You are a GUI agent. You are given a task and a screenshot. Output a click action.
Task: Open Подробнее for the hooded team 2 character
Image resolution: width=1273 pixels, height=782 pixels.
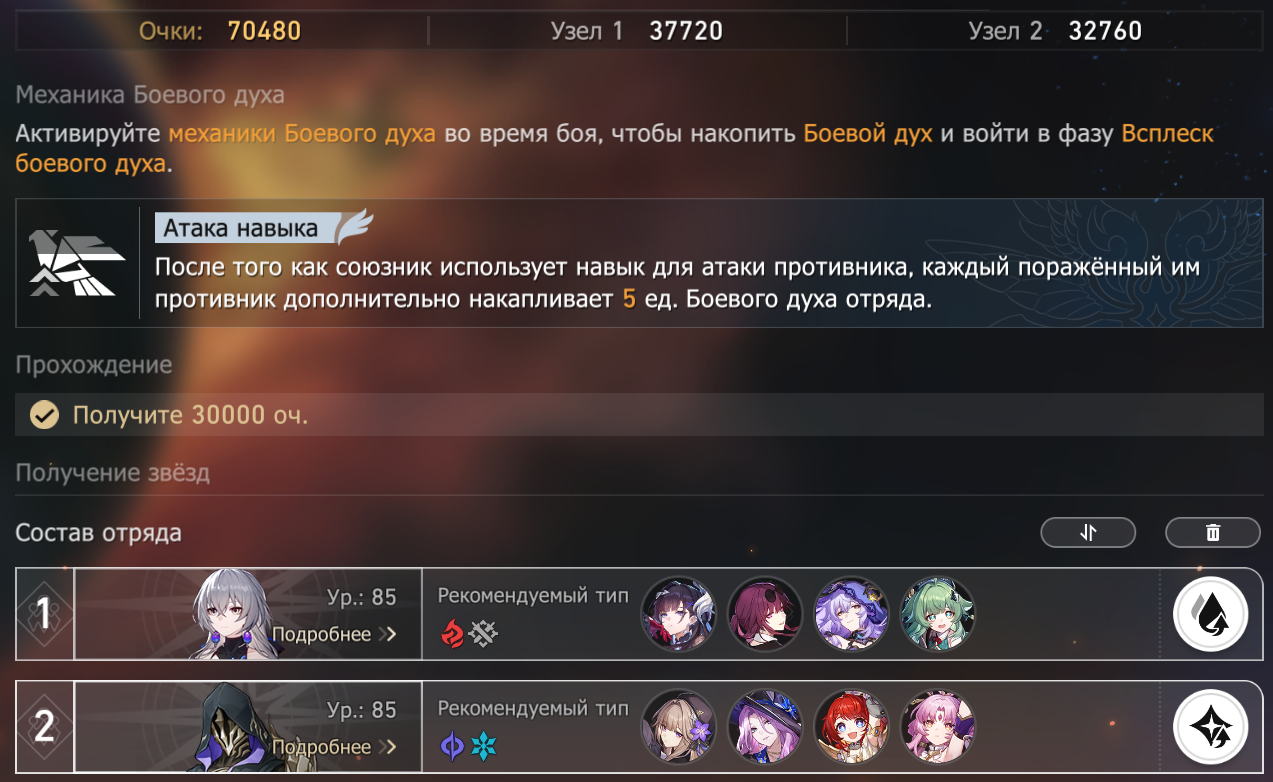coord(334,748)
